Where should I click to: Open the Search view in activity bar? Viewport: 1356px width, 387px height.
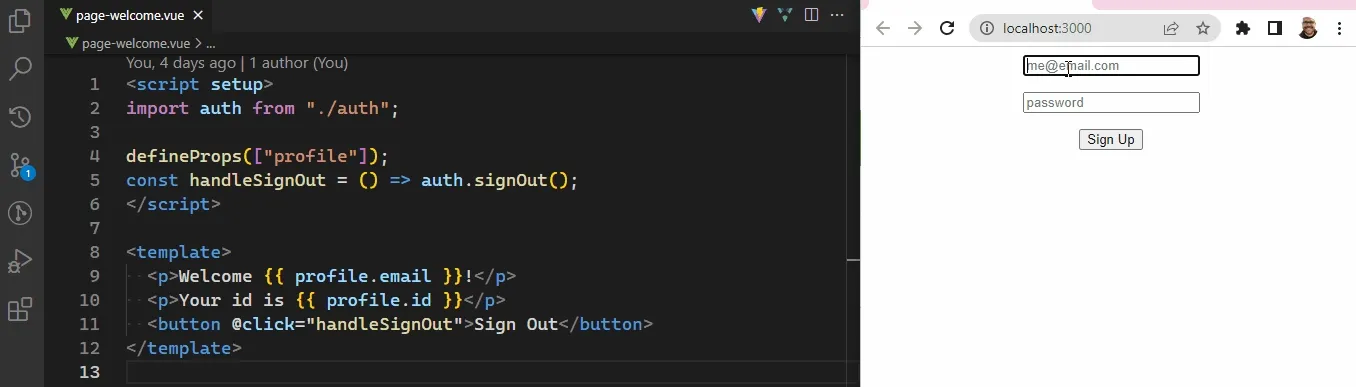click(20, 69)
